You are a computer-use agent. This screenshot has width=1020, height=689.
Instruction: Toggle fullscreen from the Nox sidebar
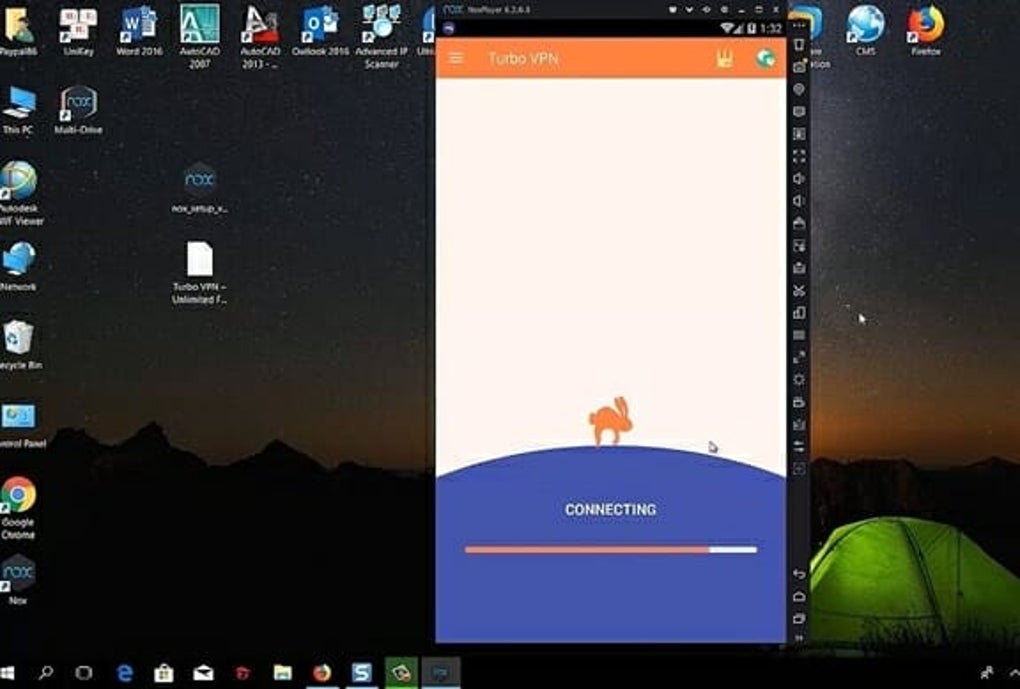point(799,156)
